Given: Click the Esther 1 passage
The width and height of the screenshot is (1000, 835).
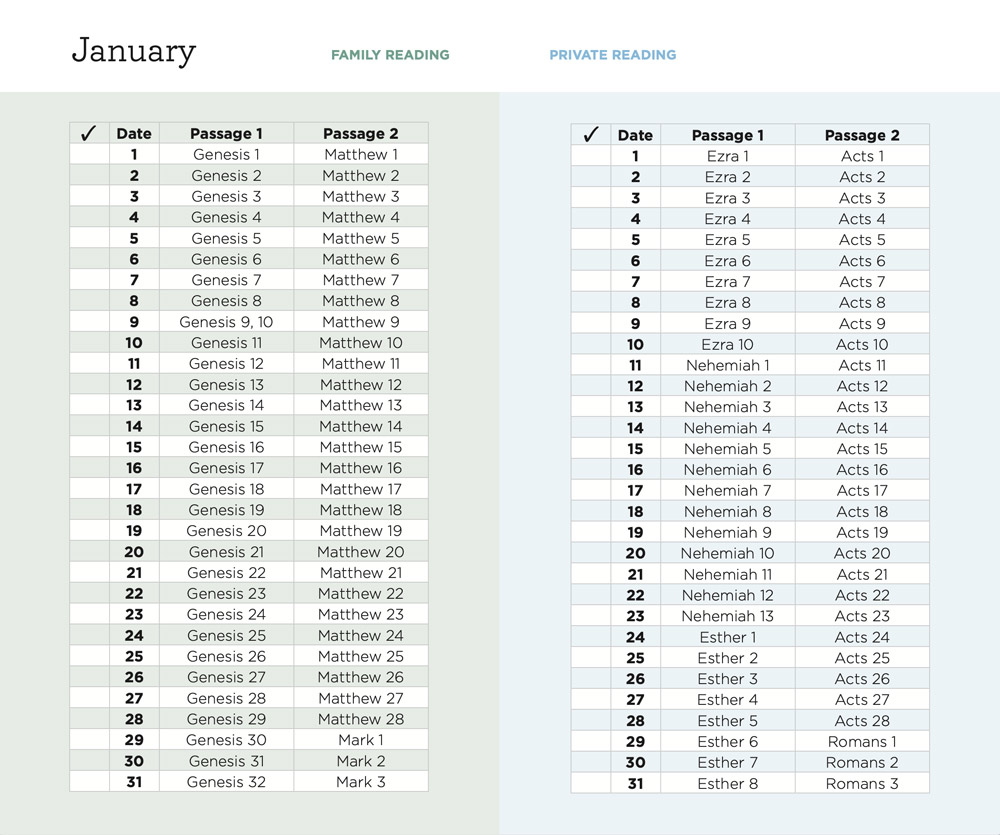Looking at the screenshot, I should (x=727, y=637).
